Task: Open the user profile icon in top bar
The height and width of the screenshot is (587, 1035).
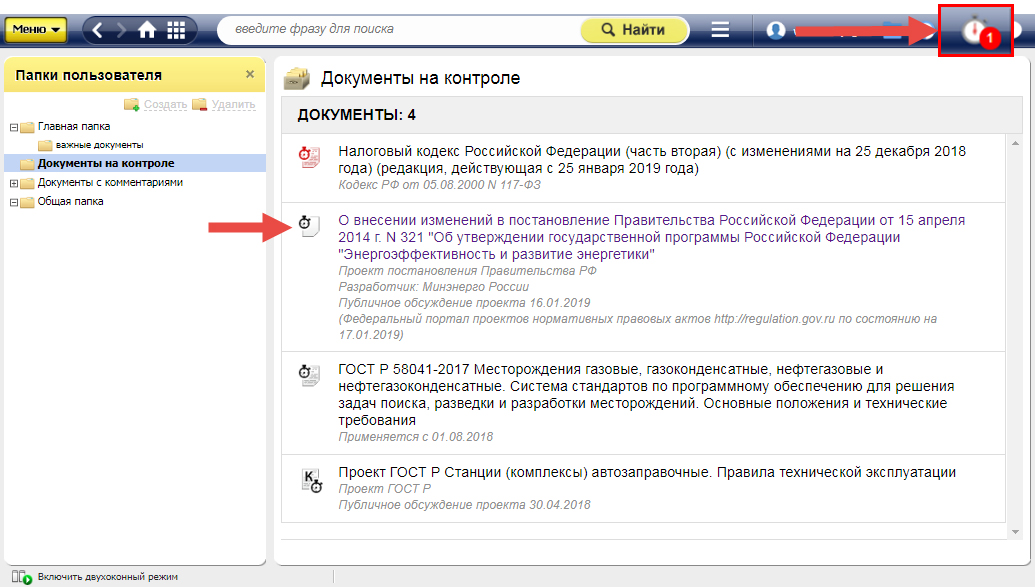Action: (x=776, y=30)
